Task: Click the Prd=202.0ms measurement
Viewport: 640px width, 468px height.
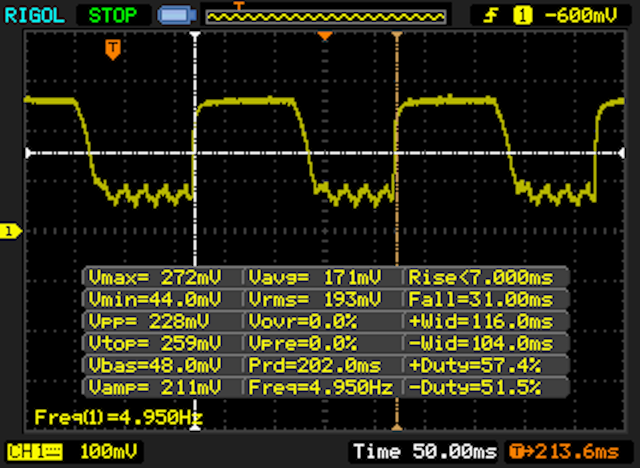Action: pos(315,365)
